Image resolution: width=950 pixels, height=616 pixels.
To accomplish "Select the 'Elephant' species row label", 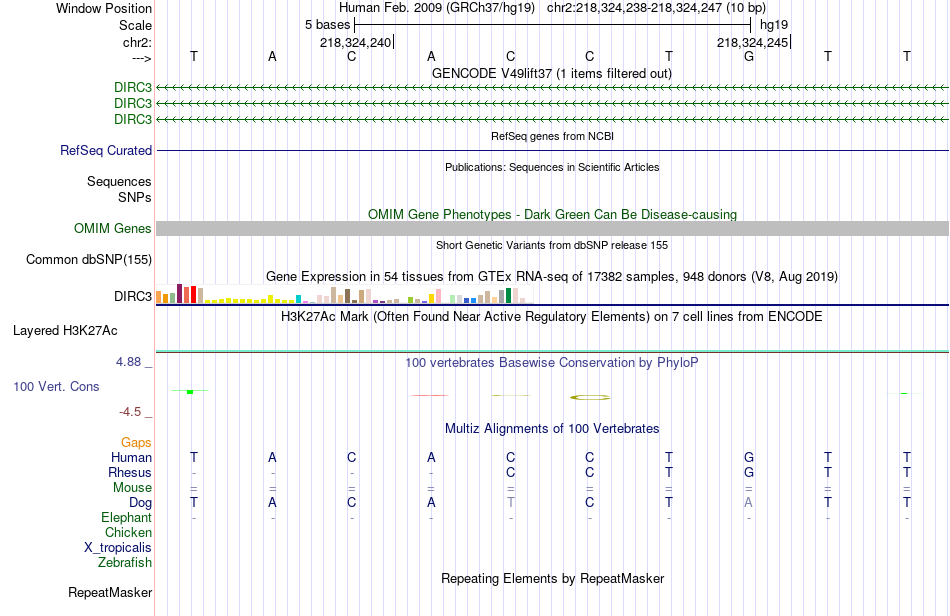I will point(127,517).
